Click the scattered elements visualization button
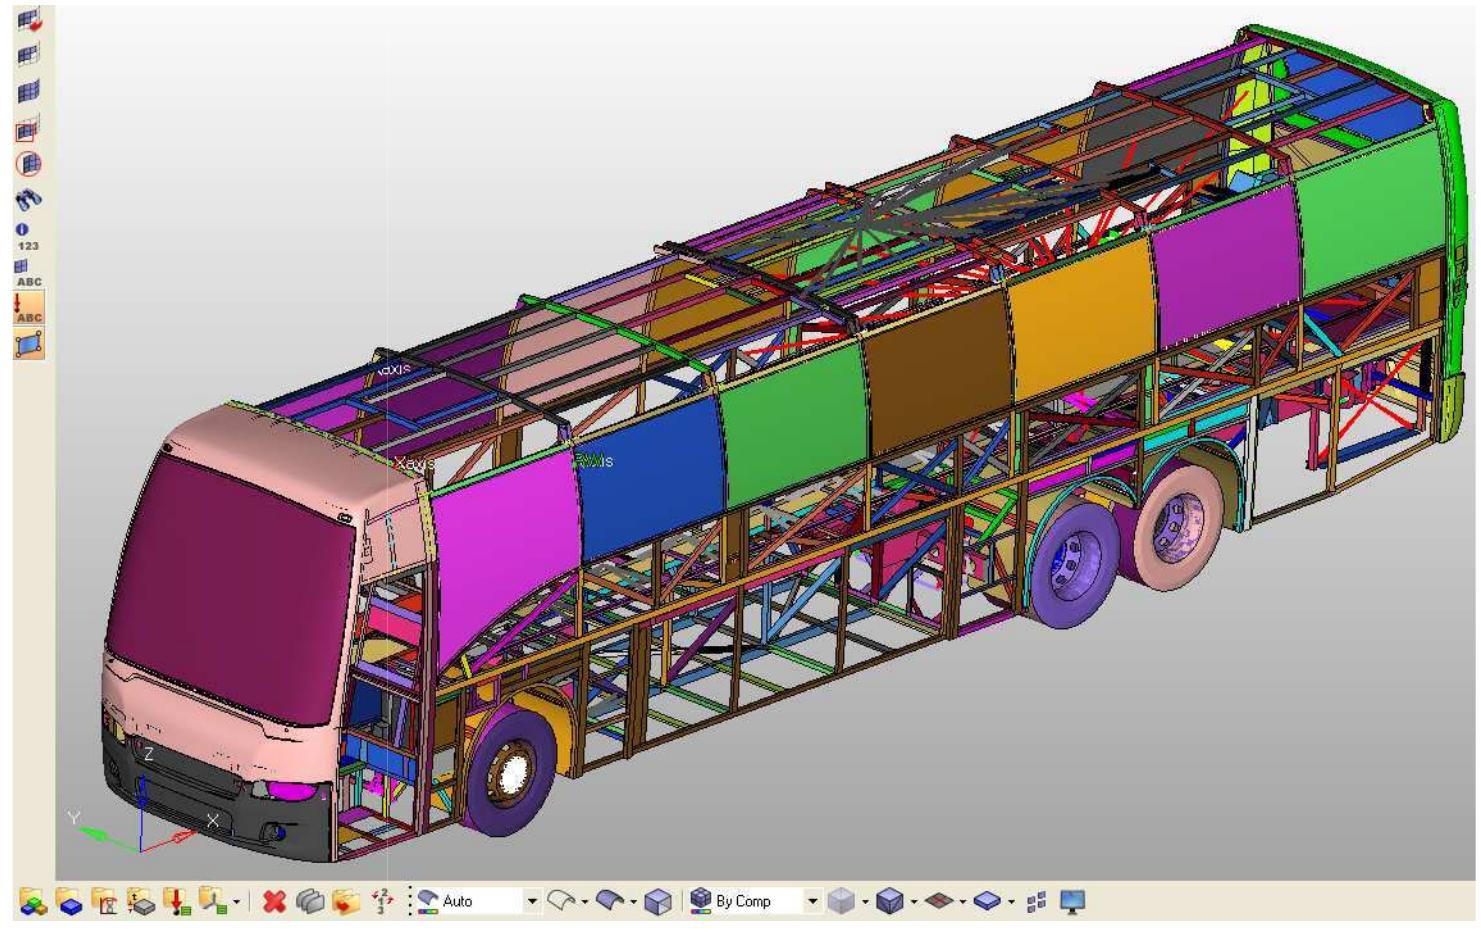The image size is (1481, 949). pyautogui.click(x=1036, y=904)
